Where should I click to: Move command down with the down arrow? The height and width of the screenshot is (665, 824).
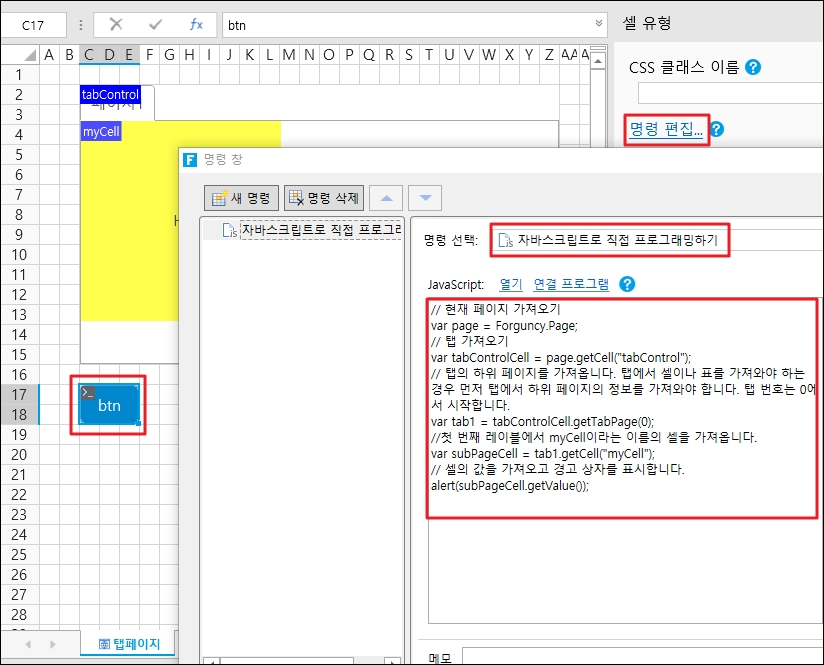tap(424, 198)
